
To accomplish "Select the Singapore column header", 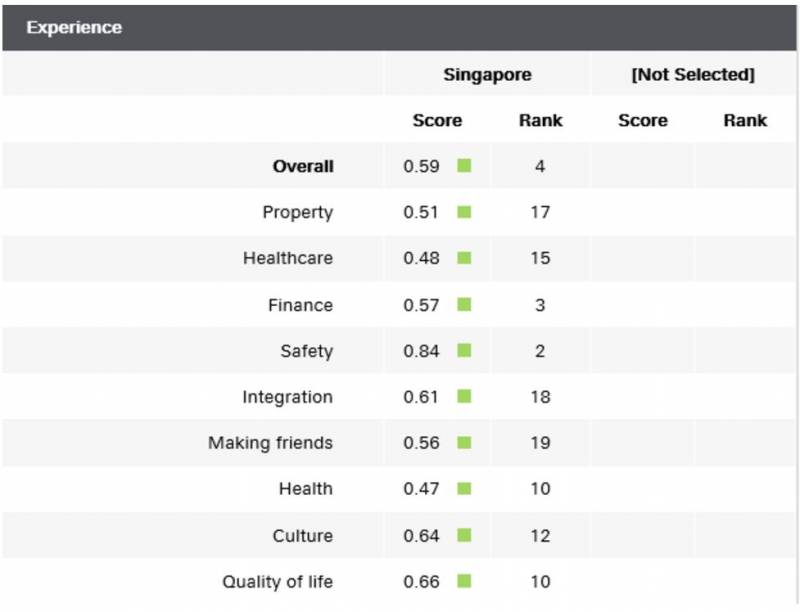I will [487, 75].
